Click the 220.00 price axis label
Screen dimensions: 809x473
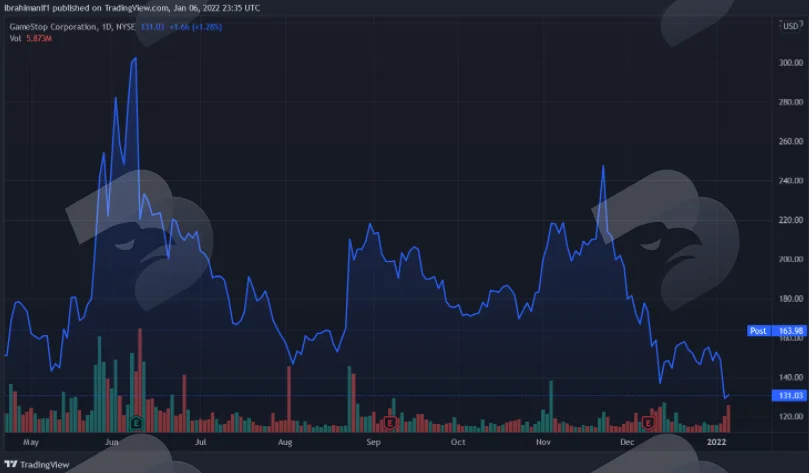coord(790,220)
